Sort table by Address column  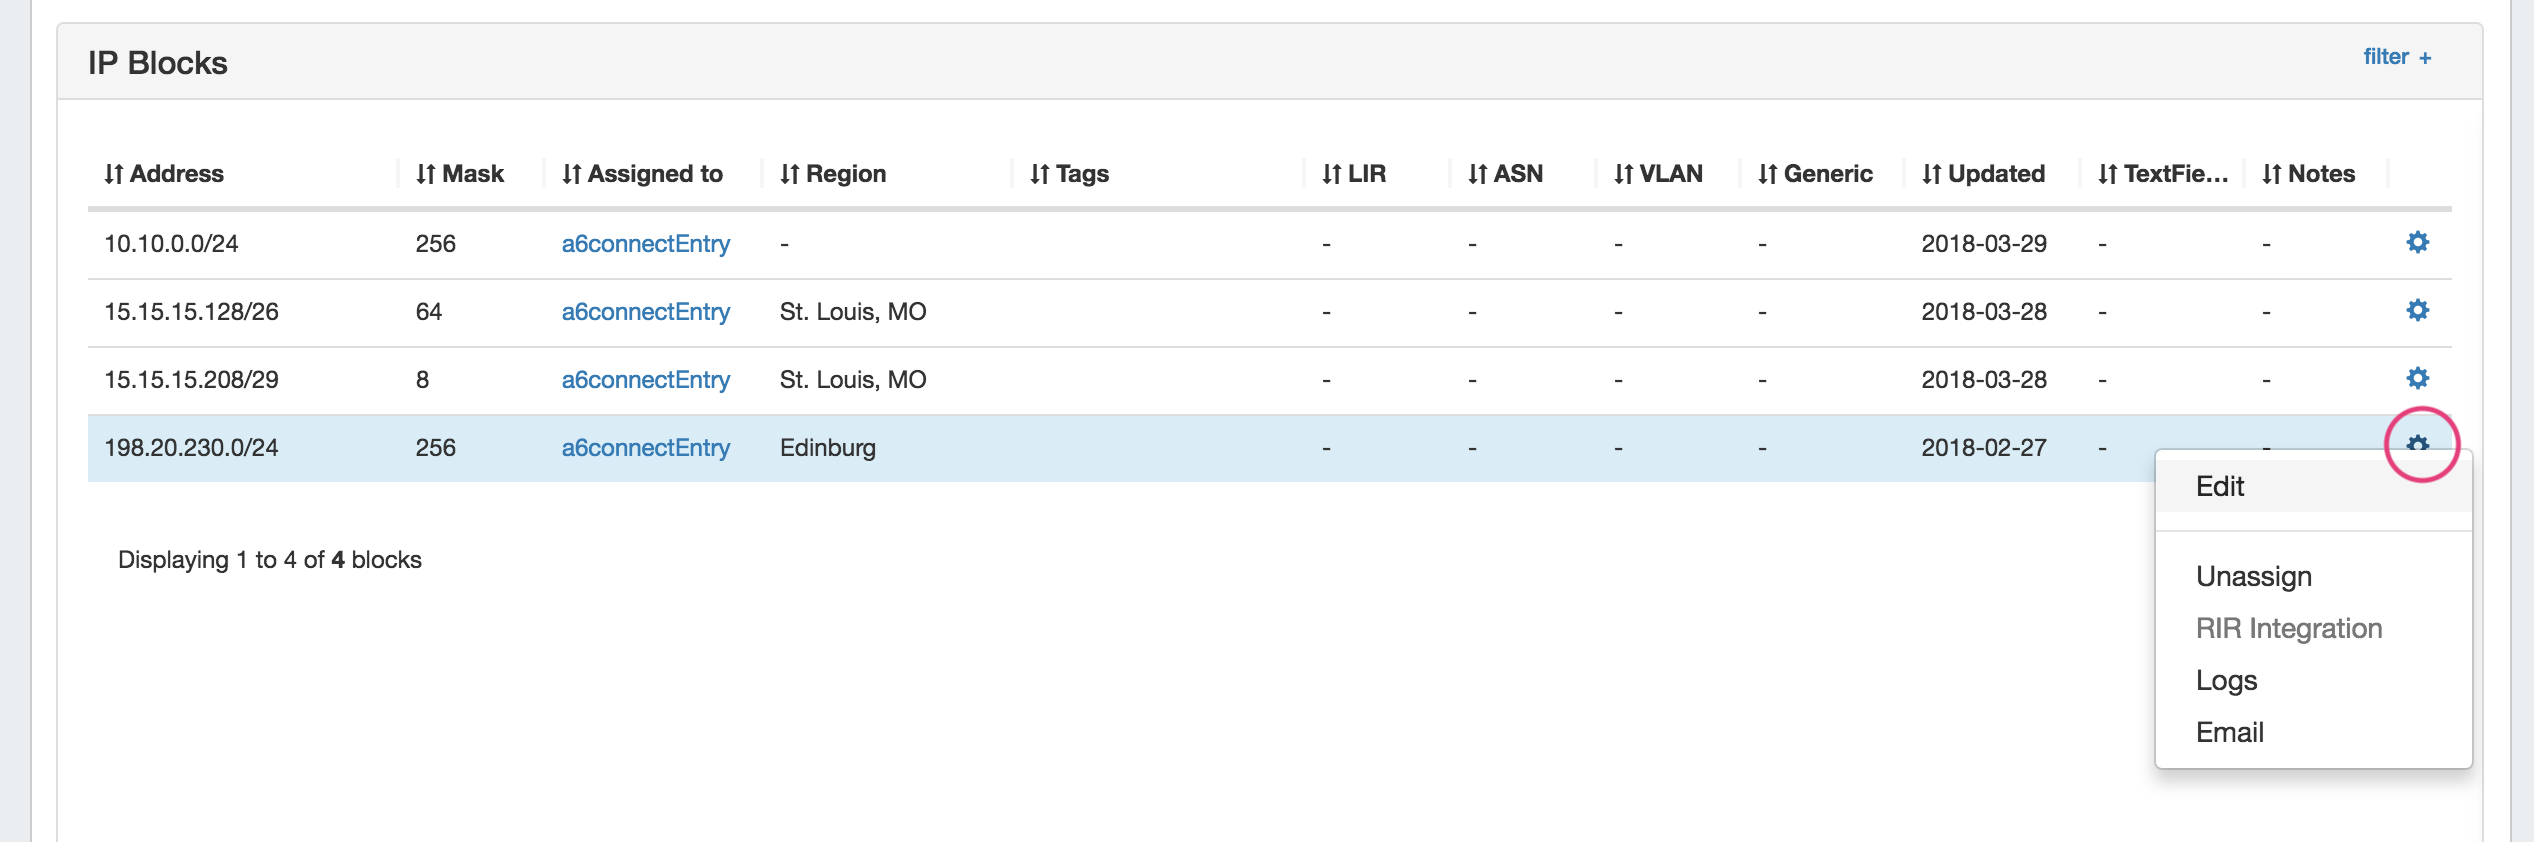pyautogui.click(x=164, y=174)
